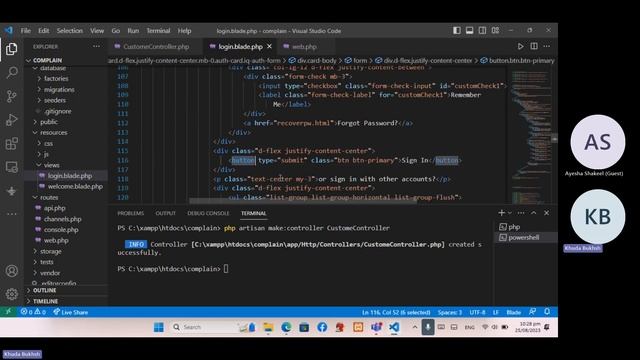
Task: Click the remote window status bar icon
Action: pyautogui.click(x=8, y=312)
